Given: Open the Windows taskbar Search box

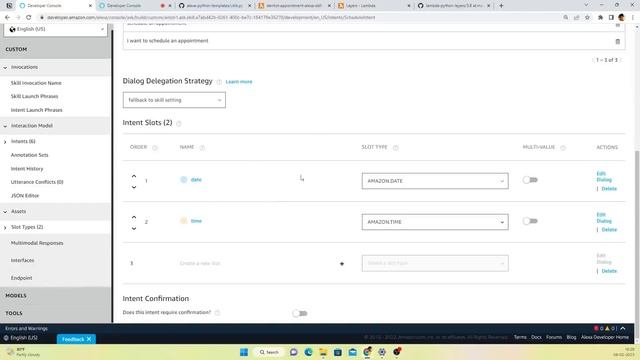Looking at the screenshot, I should click(x=269, y=352).
